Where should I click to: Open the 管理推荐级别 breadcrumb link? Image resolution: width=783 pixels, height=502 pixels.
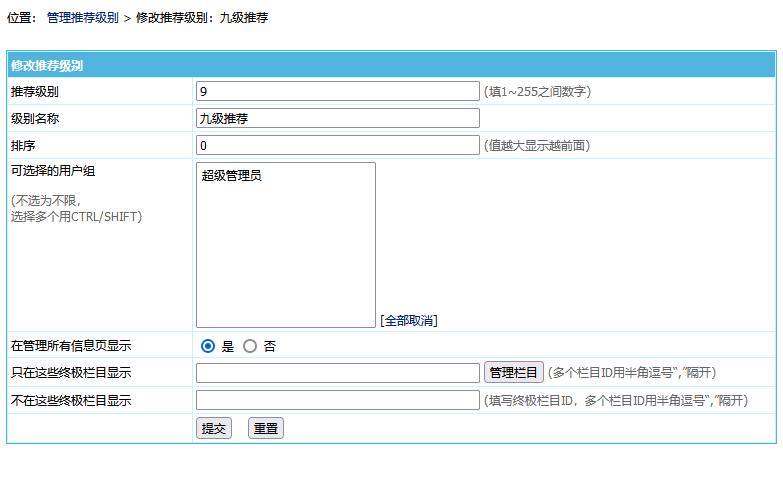click(83, 18)
